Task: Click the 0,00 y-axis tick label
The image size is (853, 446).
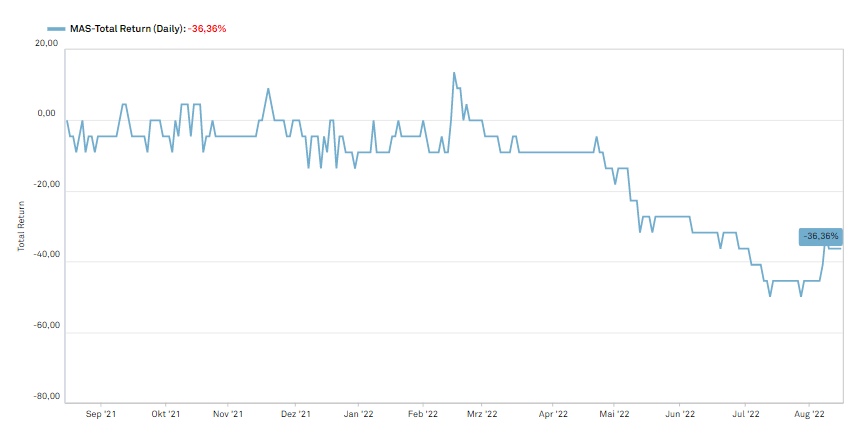Action: click(46, 113)
